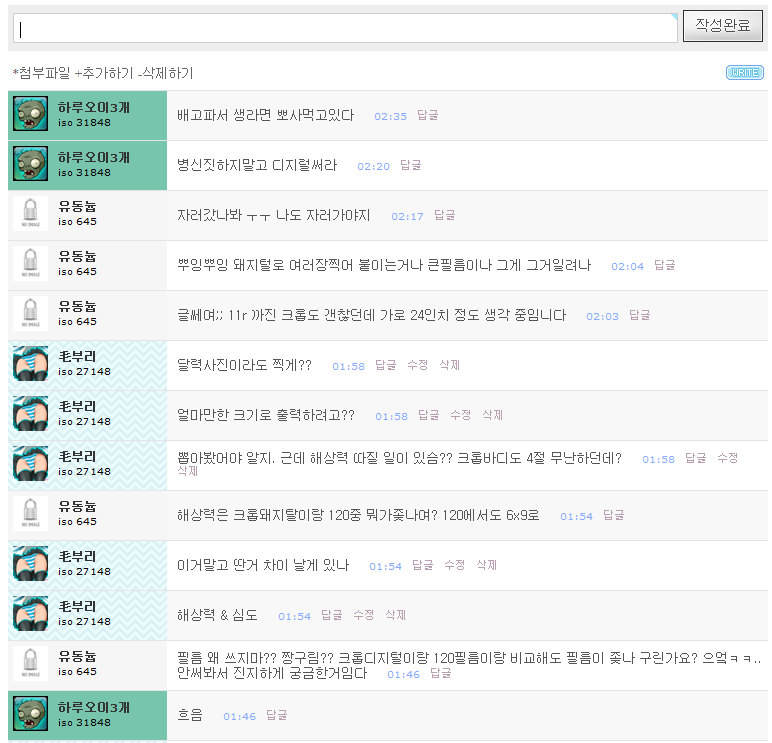
Task: Focus the comment text input field
Action: 345,28
